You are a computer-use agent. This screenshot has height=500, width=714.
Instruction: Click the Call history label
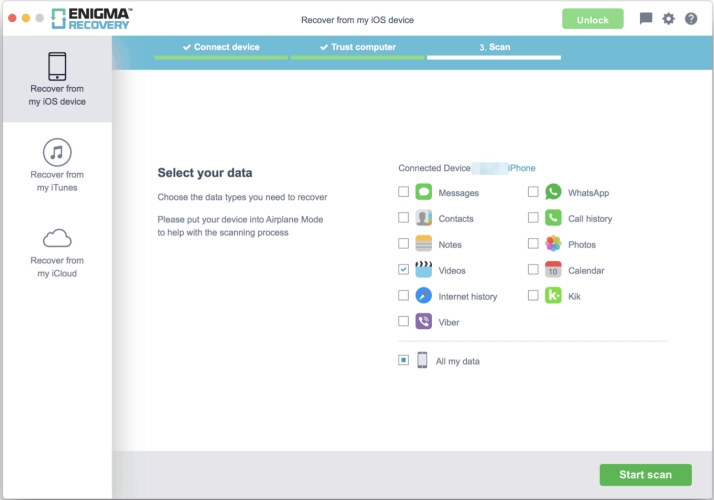pyautogui.click(x=590, y=219)
